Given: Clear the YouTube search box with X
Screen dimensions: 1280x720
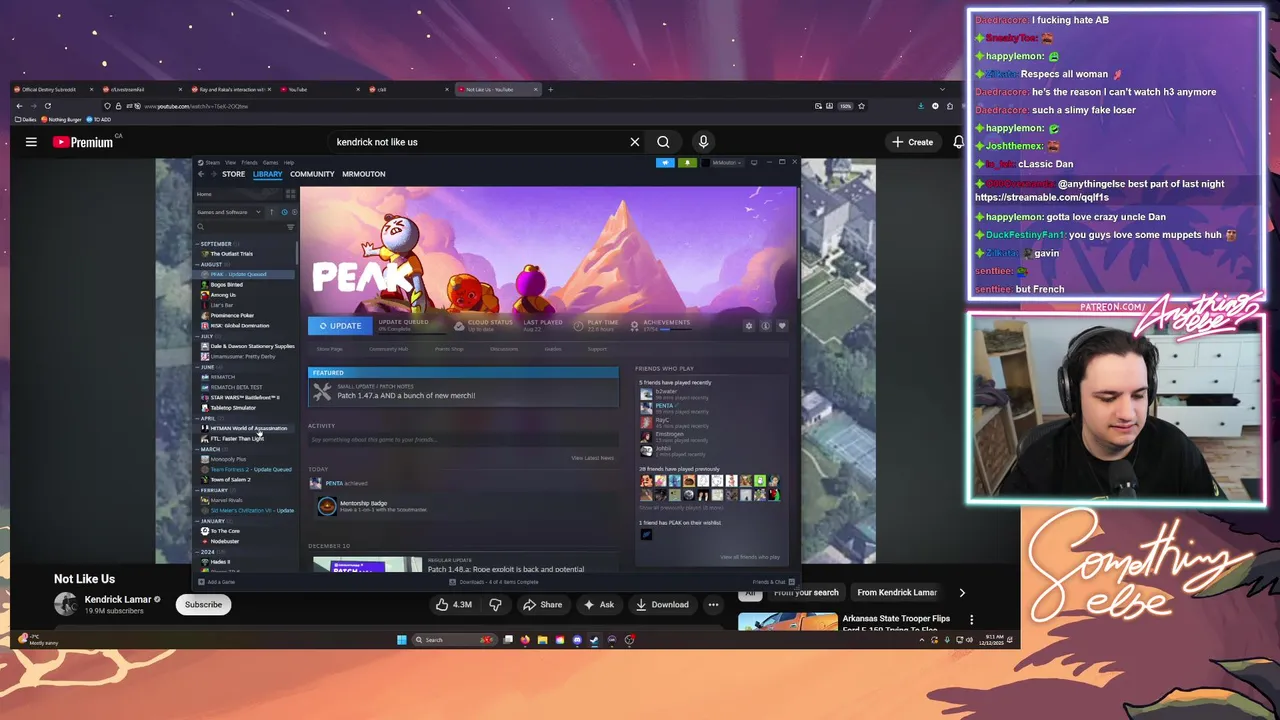Looking at the screenshot, I should pyautogui.click(x=634, y=142).
